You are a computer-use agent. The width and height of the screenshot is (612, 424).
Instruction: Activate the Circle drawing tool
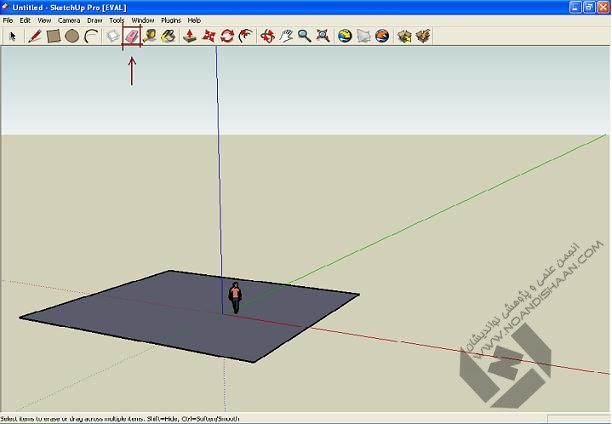72,36
